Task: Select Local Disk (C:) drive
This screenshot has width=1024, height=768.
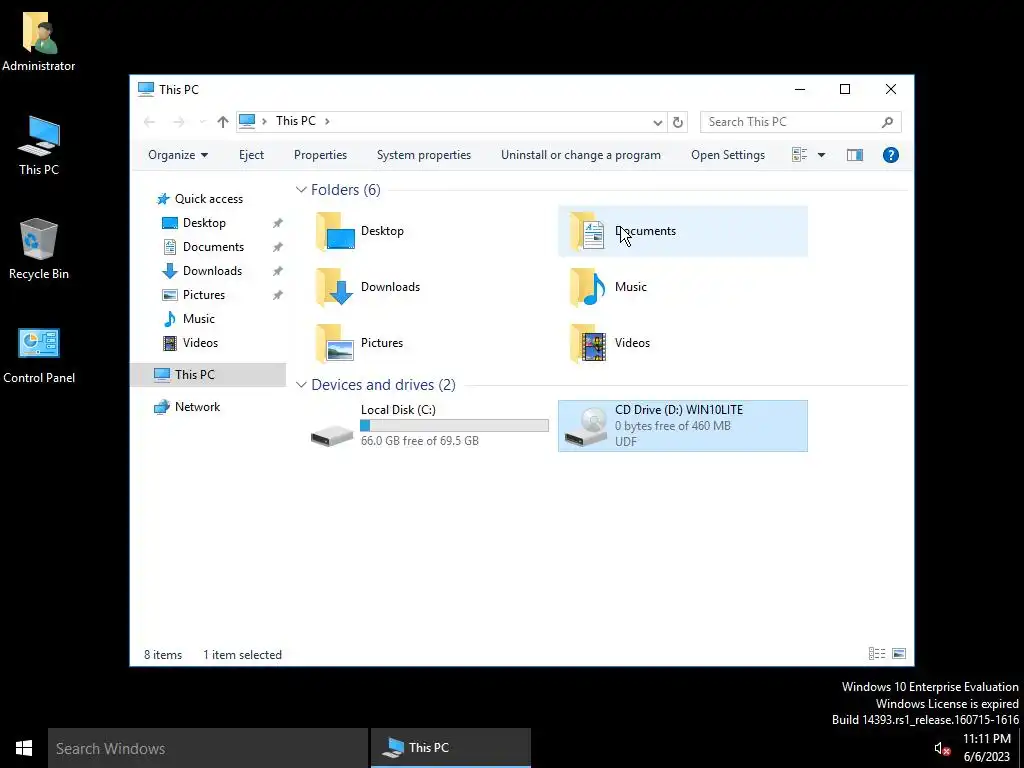Action: (x=428, y=426)
